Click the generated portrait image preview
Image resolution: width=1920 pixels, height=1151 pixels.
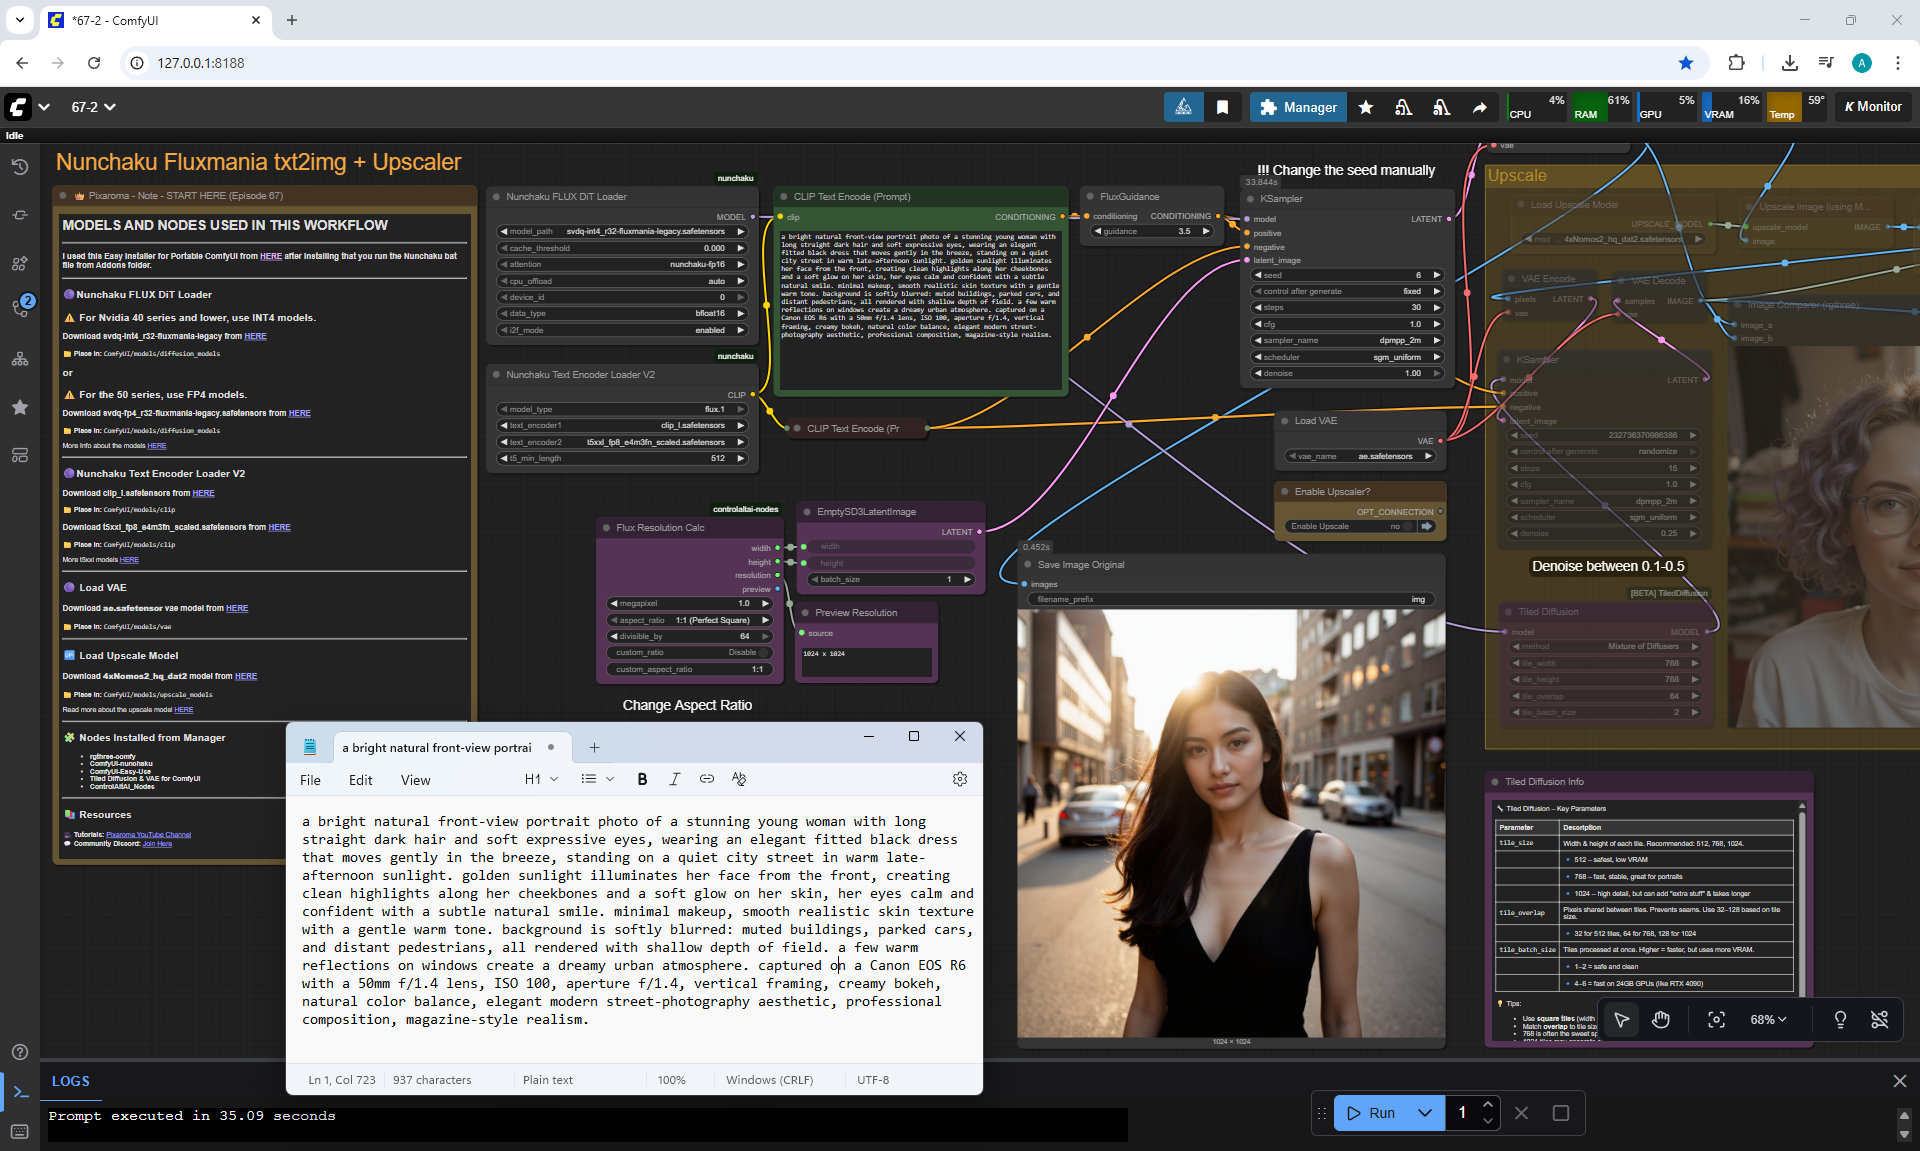(1231, 823)
